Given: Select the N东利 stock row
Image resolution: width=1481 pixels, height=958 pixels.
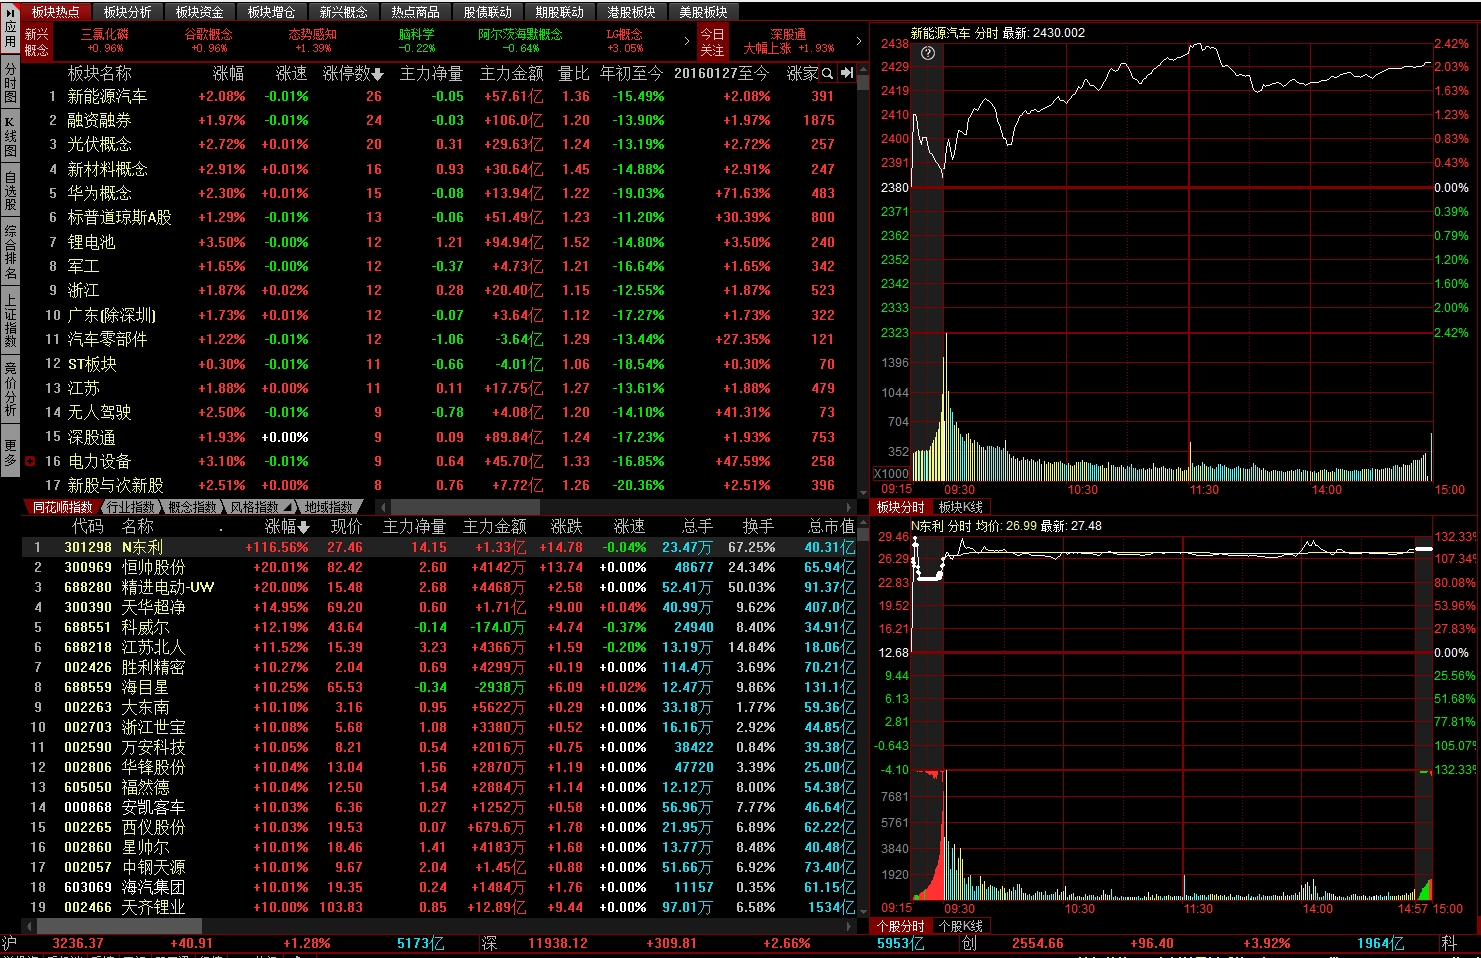Looking at the screenshot, I should point(142,547).
